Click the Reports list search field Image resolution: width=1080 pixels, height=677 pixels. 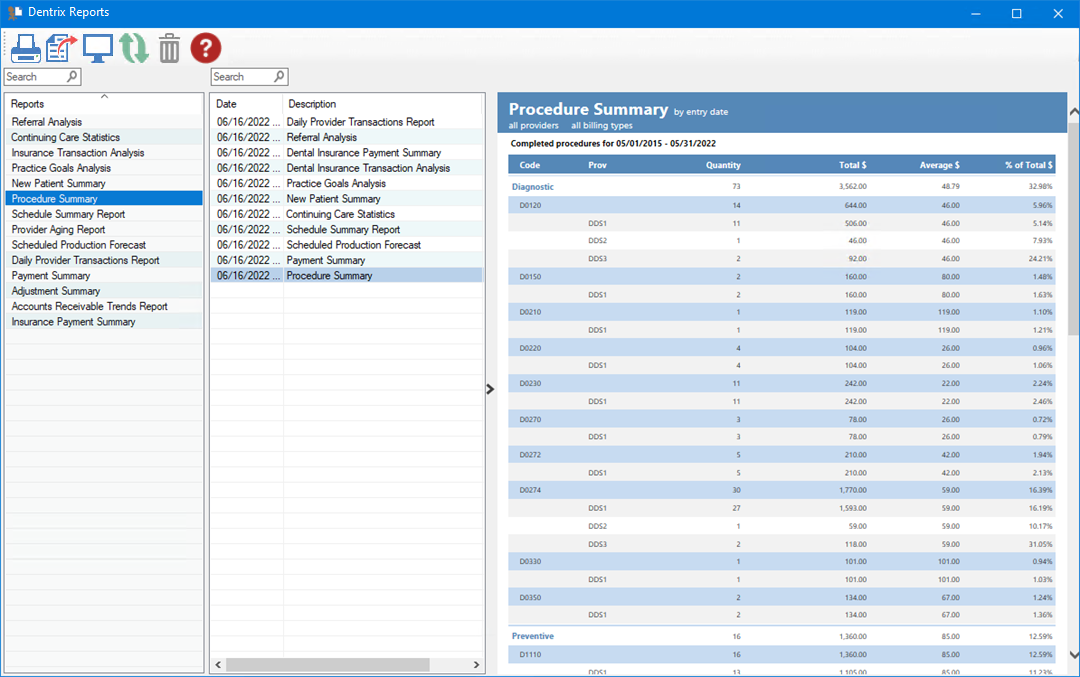(x=34, y=77)
